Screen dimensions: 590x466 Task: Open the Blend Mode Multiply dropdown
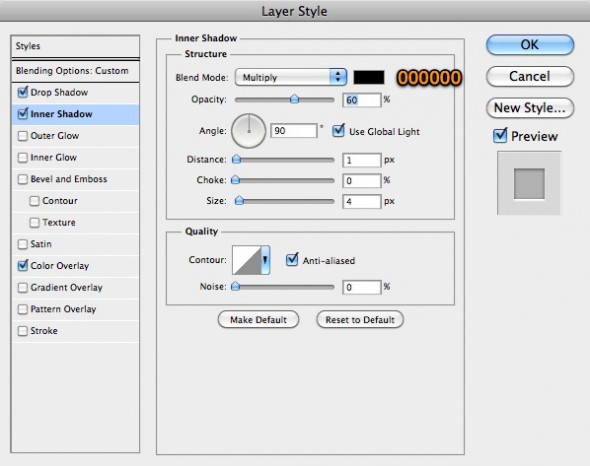[x=290, y=77]
